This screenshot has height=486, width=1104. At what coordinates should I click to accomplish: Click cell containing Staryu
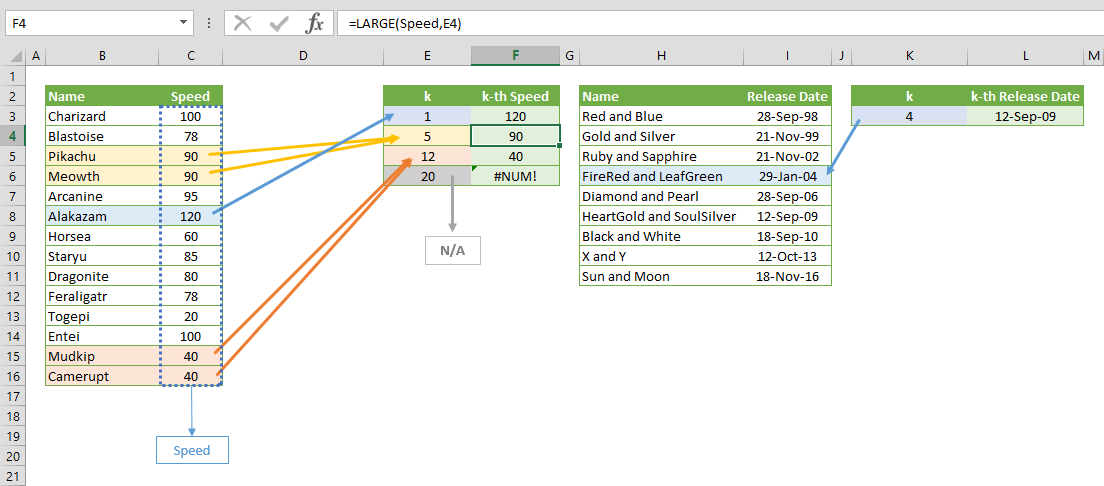[103, 256]
